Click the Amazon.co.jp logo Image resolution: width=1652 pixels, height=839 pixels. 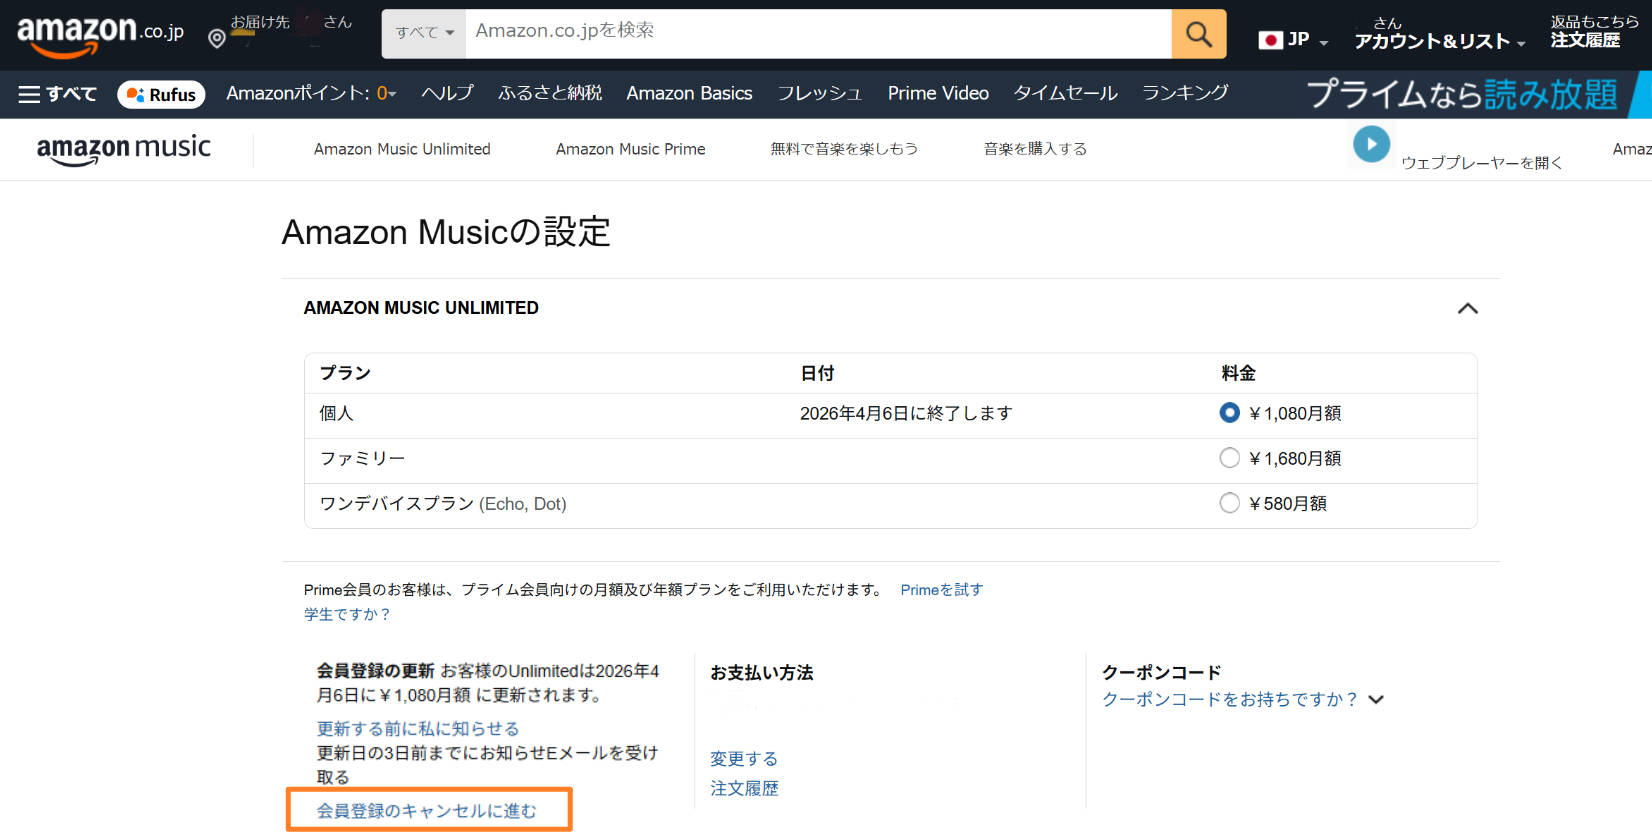click(100, 35)
